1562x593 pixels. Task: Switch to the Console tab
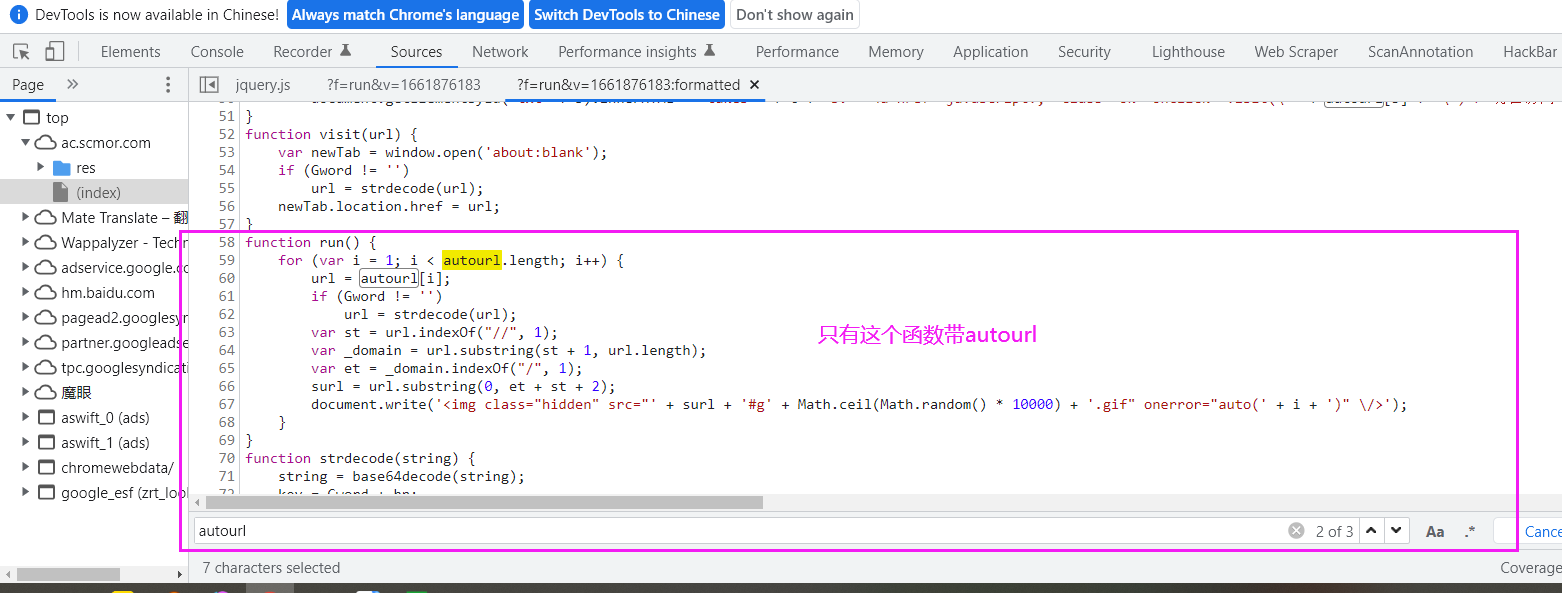click(217, 52)
